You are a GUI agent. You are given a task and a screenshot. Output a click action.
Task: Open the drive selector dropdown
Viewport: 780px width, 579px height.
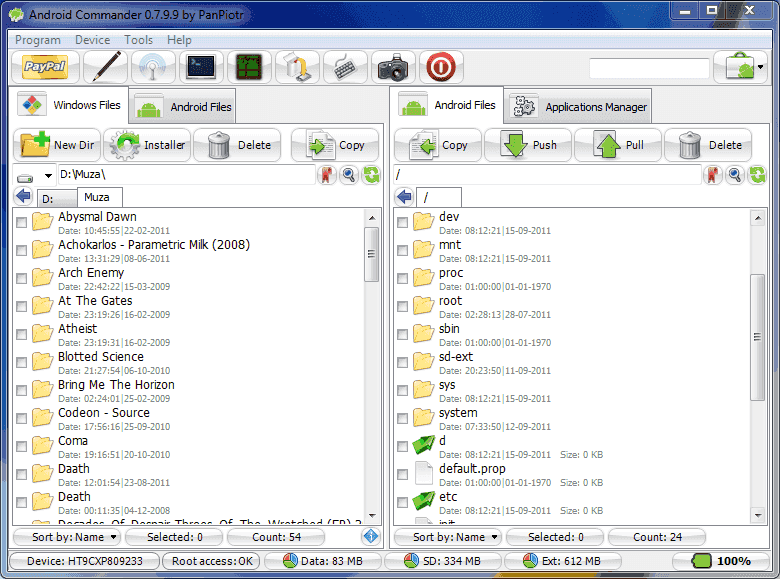pyautogui.click(x=34, y=175)
